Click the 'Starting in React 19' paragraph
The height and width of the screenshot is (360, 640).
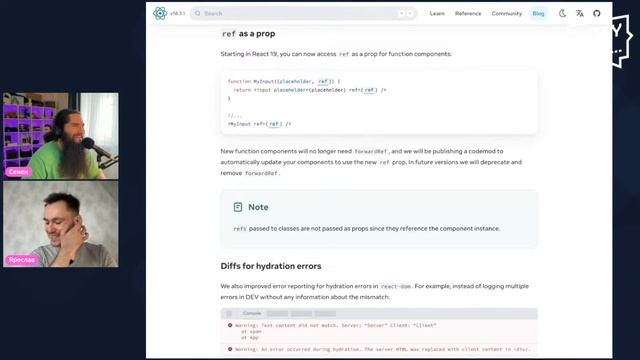336,54
